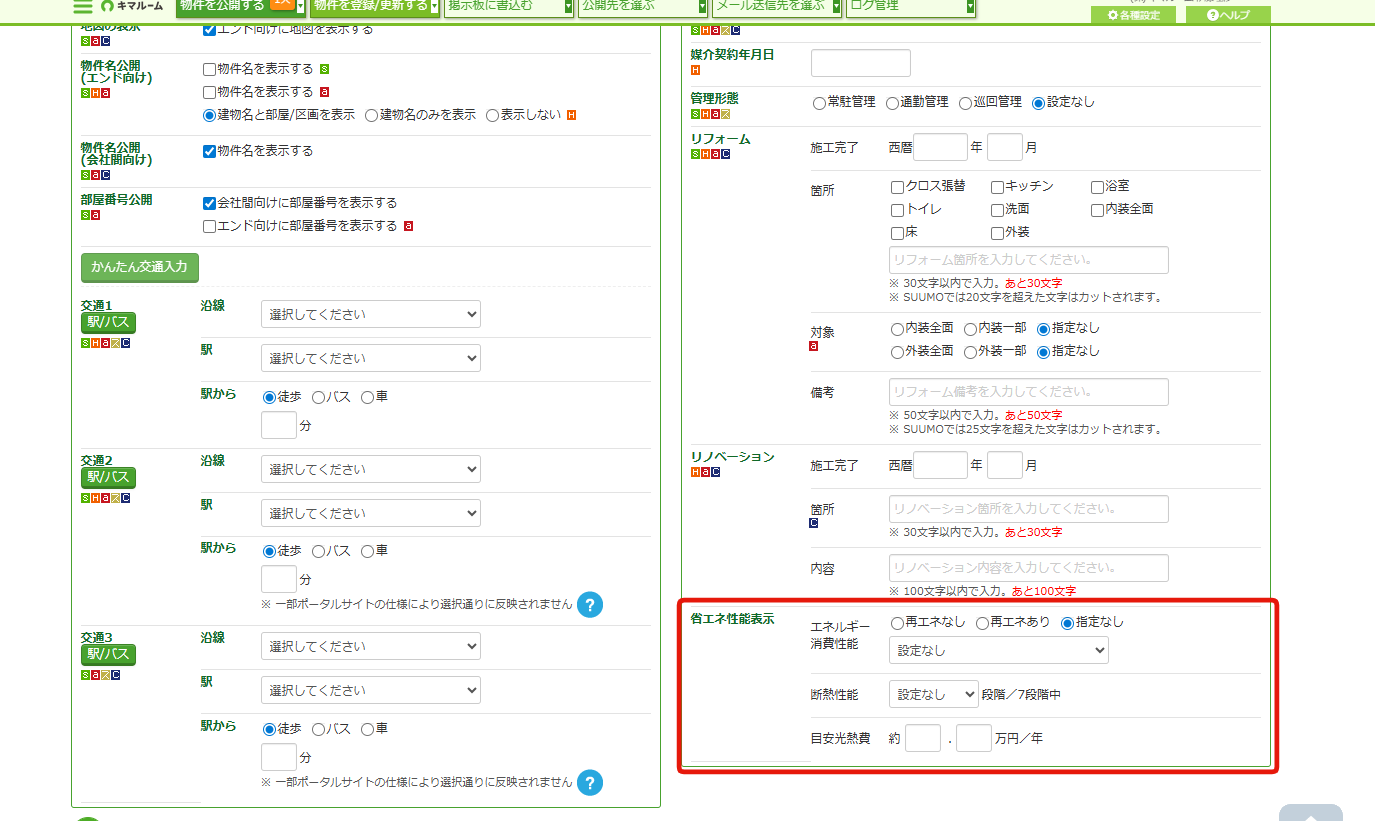Open the ヘルプ help button
The image size is (1375, 821).
pos(1228,15)
